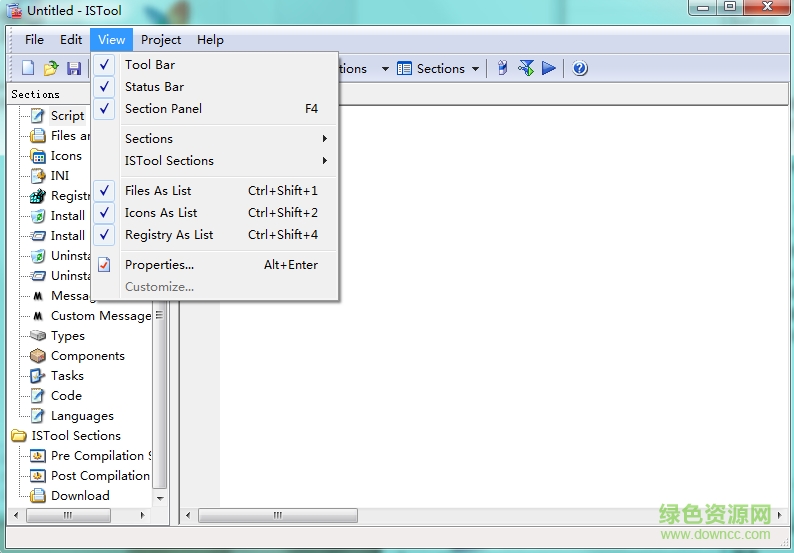Image resolution: width=794 pixels, height=553 pixels.
Task: Toggle the Section Panel option
Action: (216, 108)
